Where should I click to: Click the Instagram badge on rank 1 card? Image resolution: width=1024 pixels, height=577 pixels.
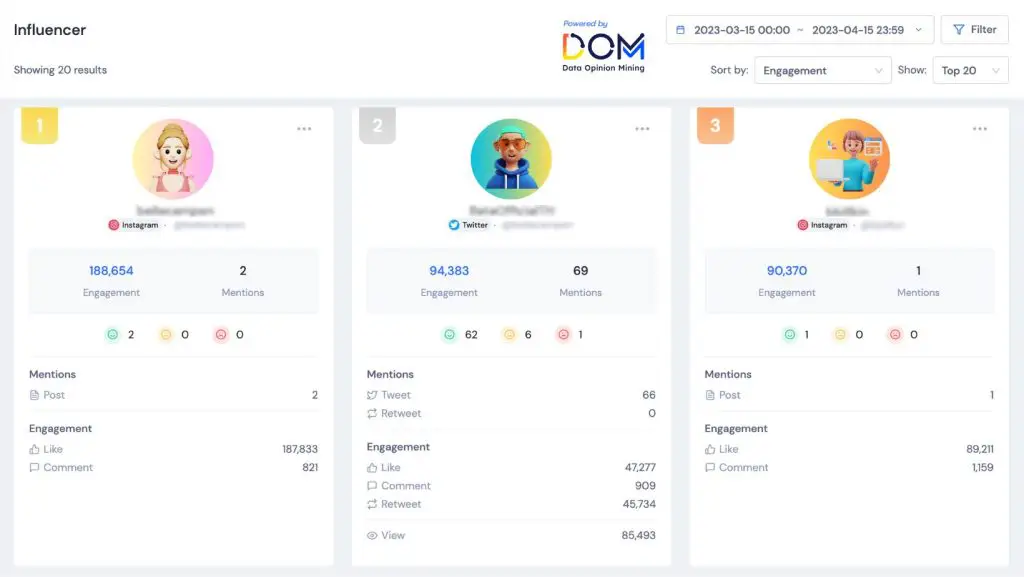coord(133,225)
